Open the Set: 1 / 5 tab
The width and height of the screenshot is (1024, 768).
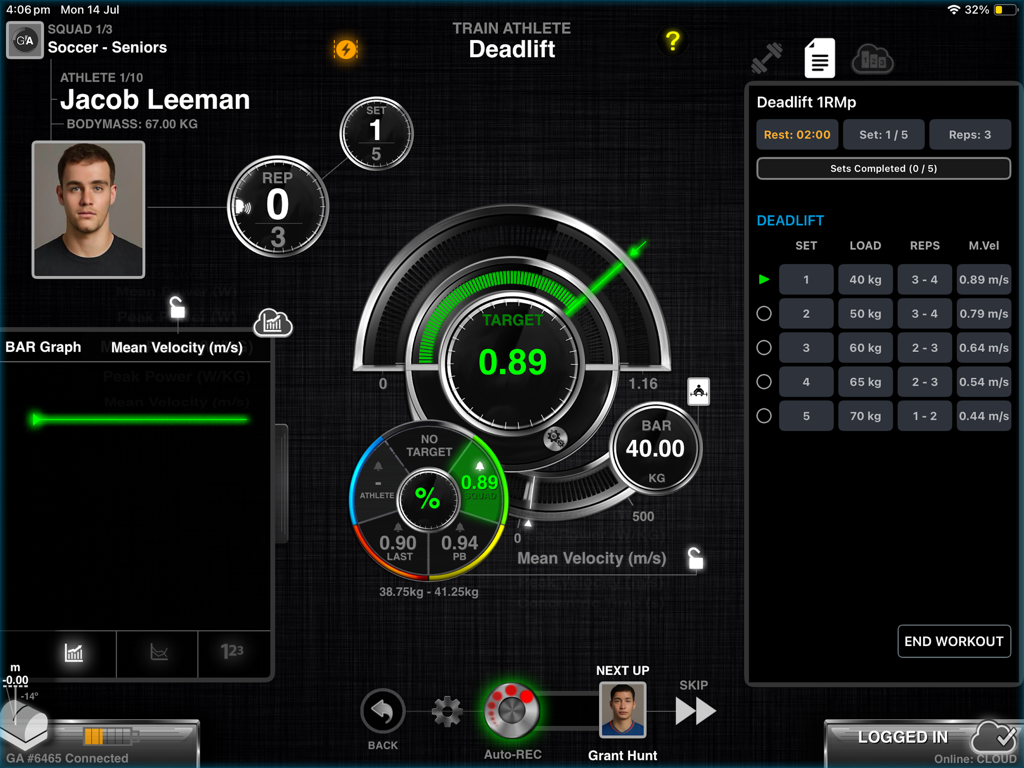click(884, 134)
